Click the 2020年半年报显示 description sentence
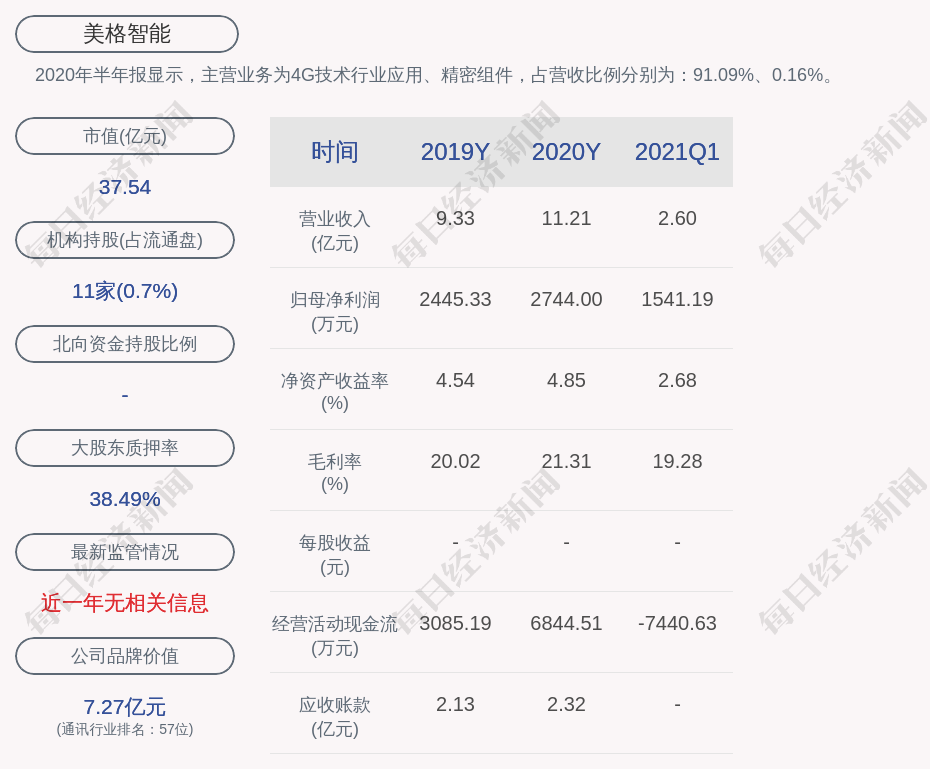 pyautogui.click(x=434, y=75)
